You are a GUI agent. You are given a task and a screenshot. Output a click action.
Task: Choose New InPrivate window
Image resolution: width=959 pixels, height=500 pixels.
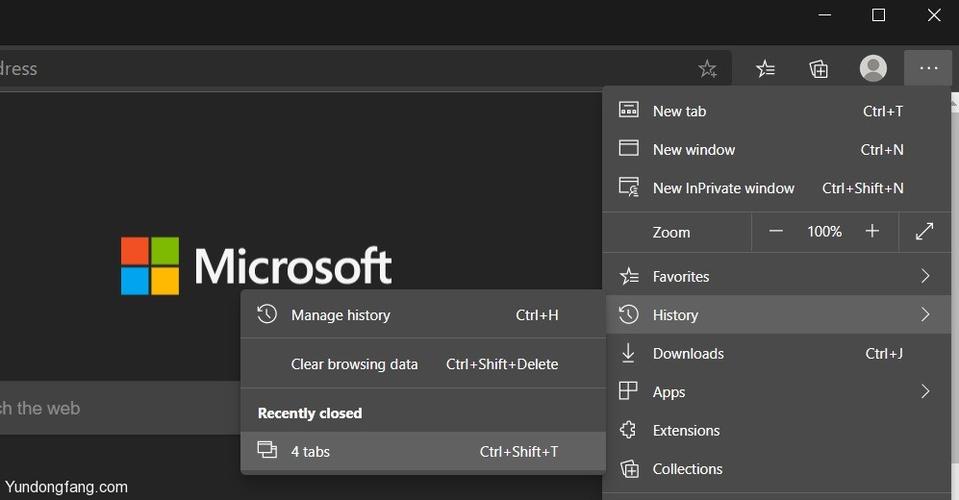pyautogui.click(x=777, y=188)
